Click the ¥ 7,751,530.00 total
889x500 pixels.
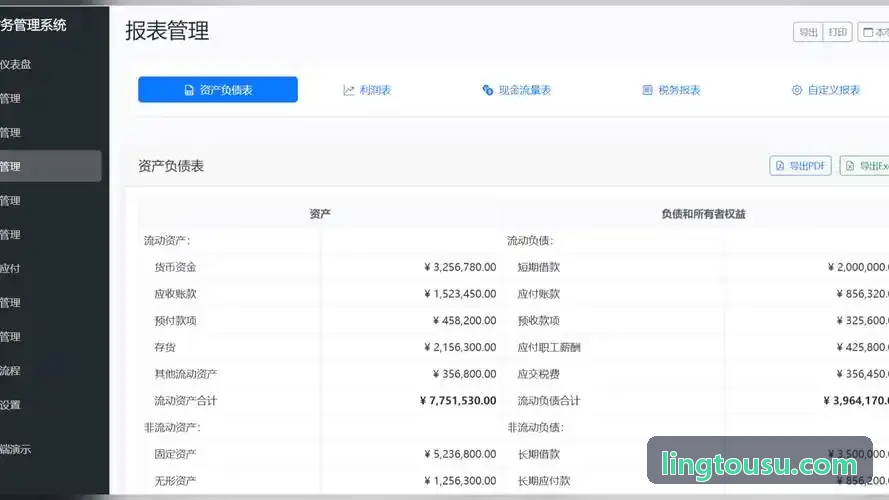(458, 400)
